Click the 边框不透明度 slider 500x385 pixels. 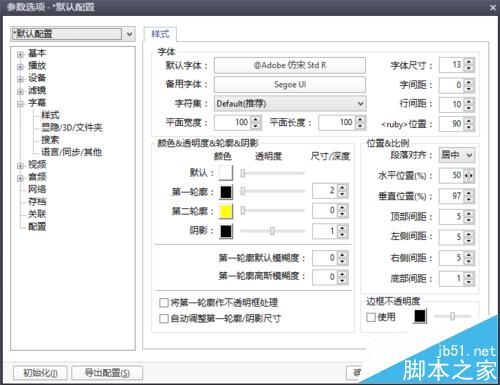tap(453, 316)
